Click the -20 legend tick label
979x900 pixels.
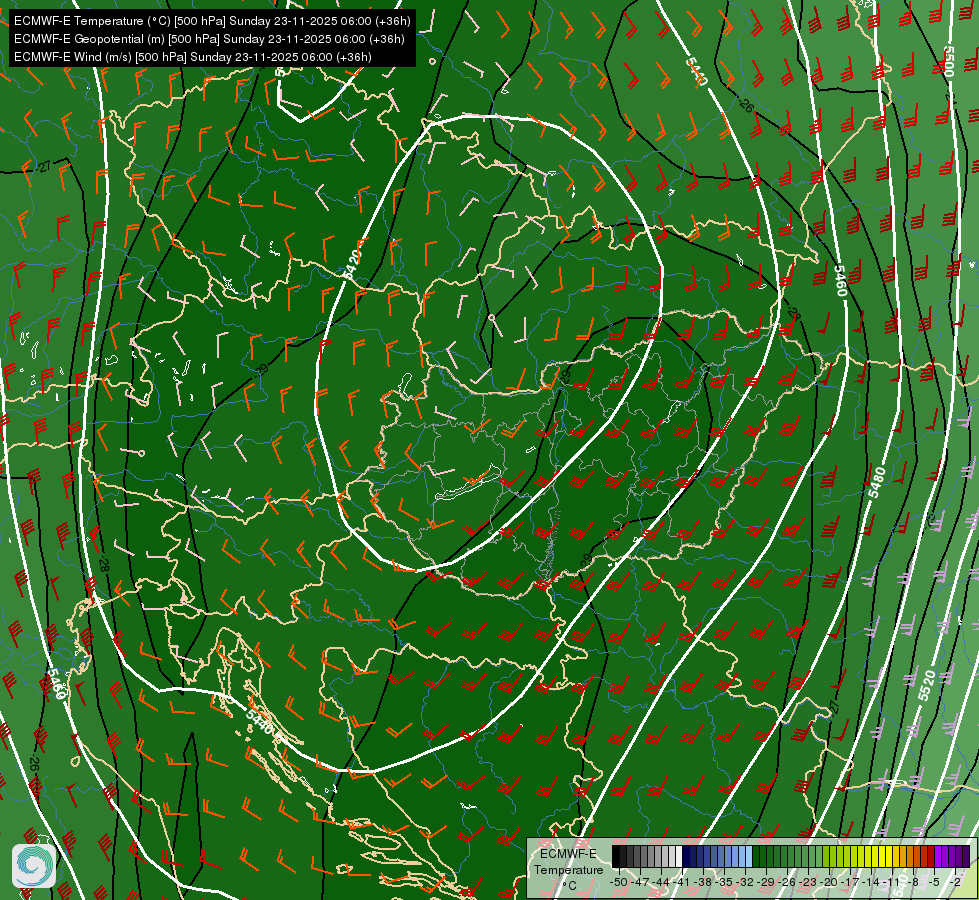tap(829, 882)
